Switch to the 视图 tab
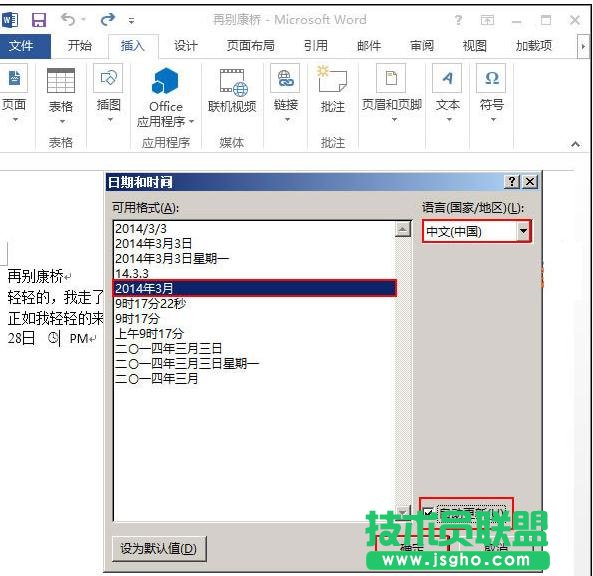This screenshot has height=576, width=593. 474,46
